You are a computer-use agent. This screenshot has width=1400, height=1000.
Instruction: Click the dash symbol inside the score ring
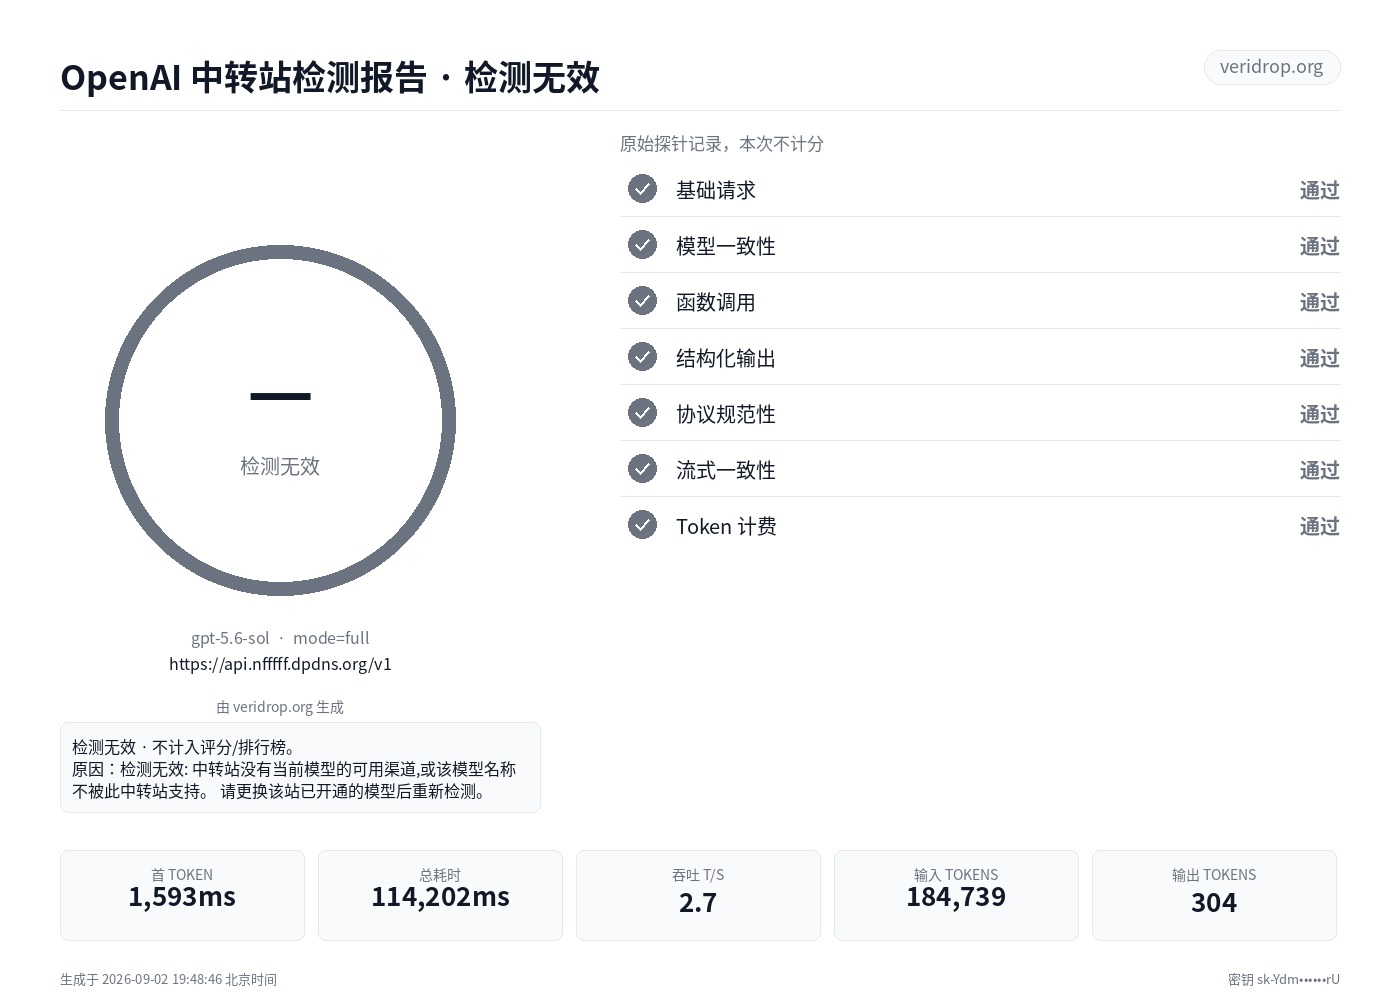(280, 397)
